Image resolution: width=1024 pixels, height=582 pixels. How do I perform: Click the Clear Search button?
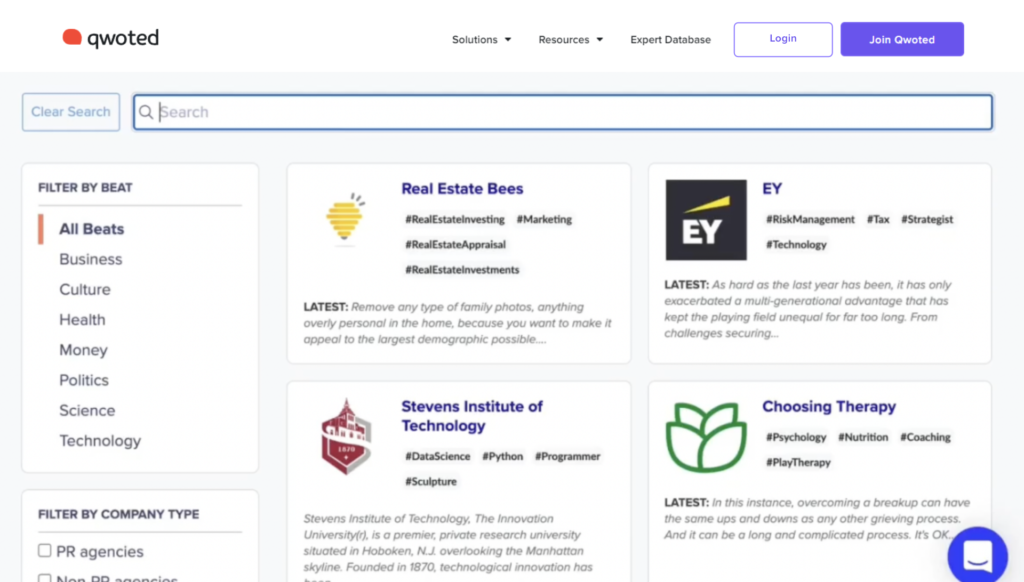71,112
